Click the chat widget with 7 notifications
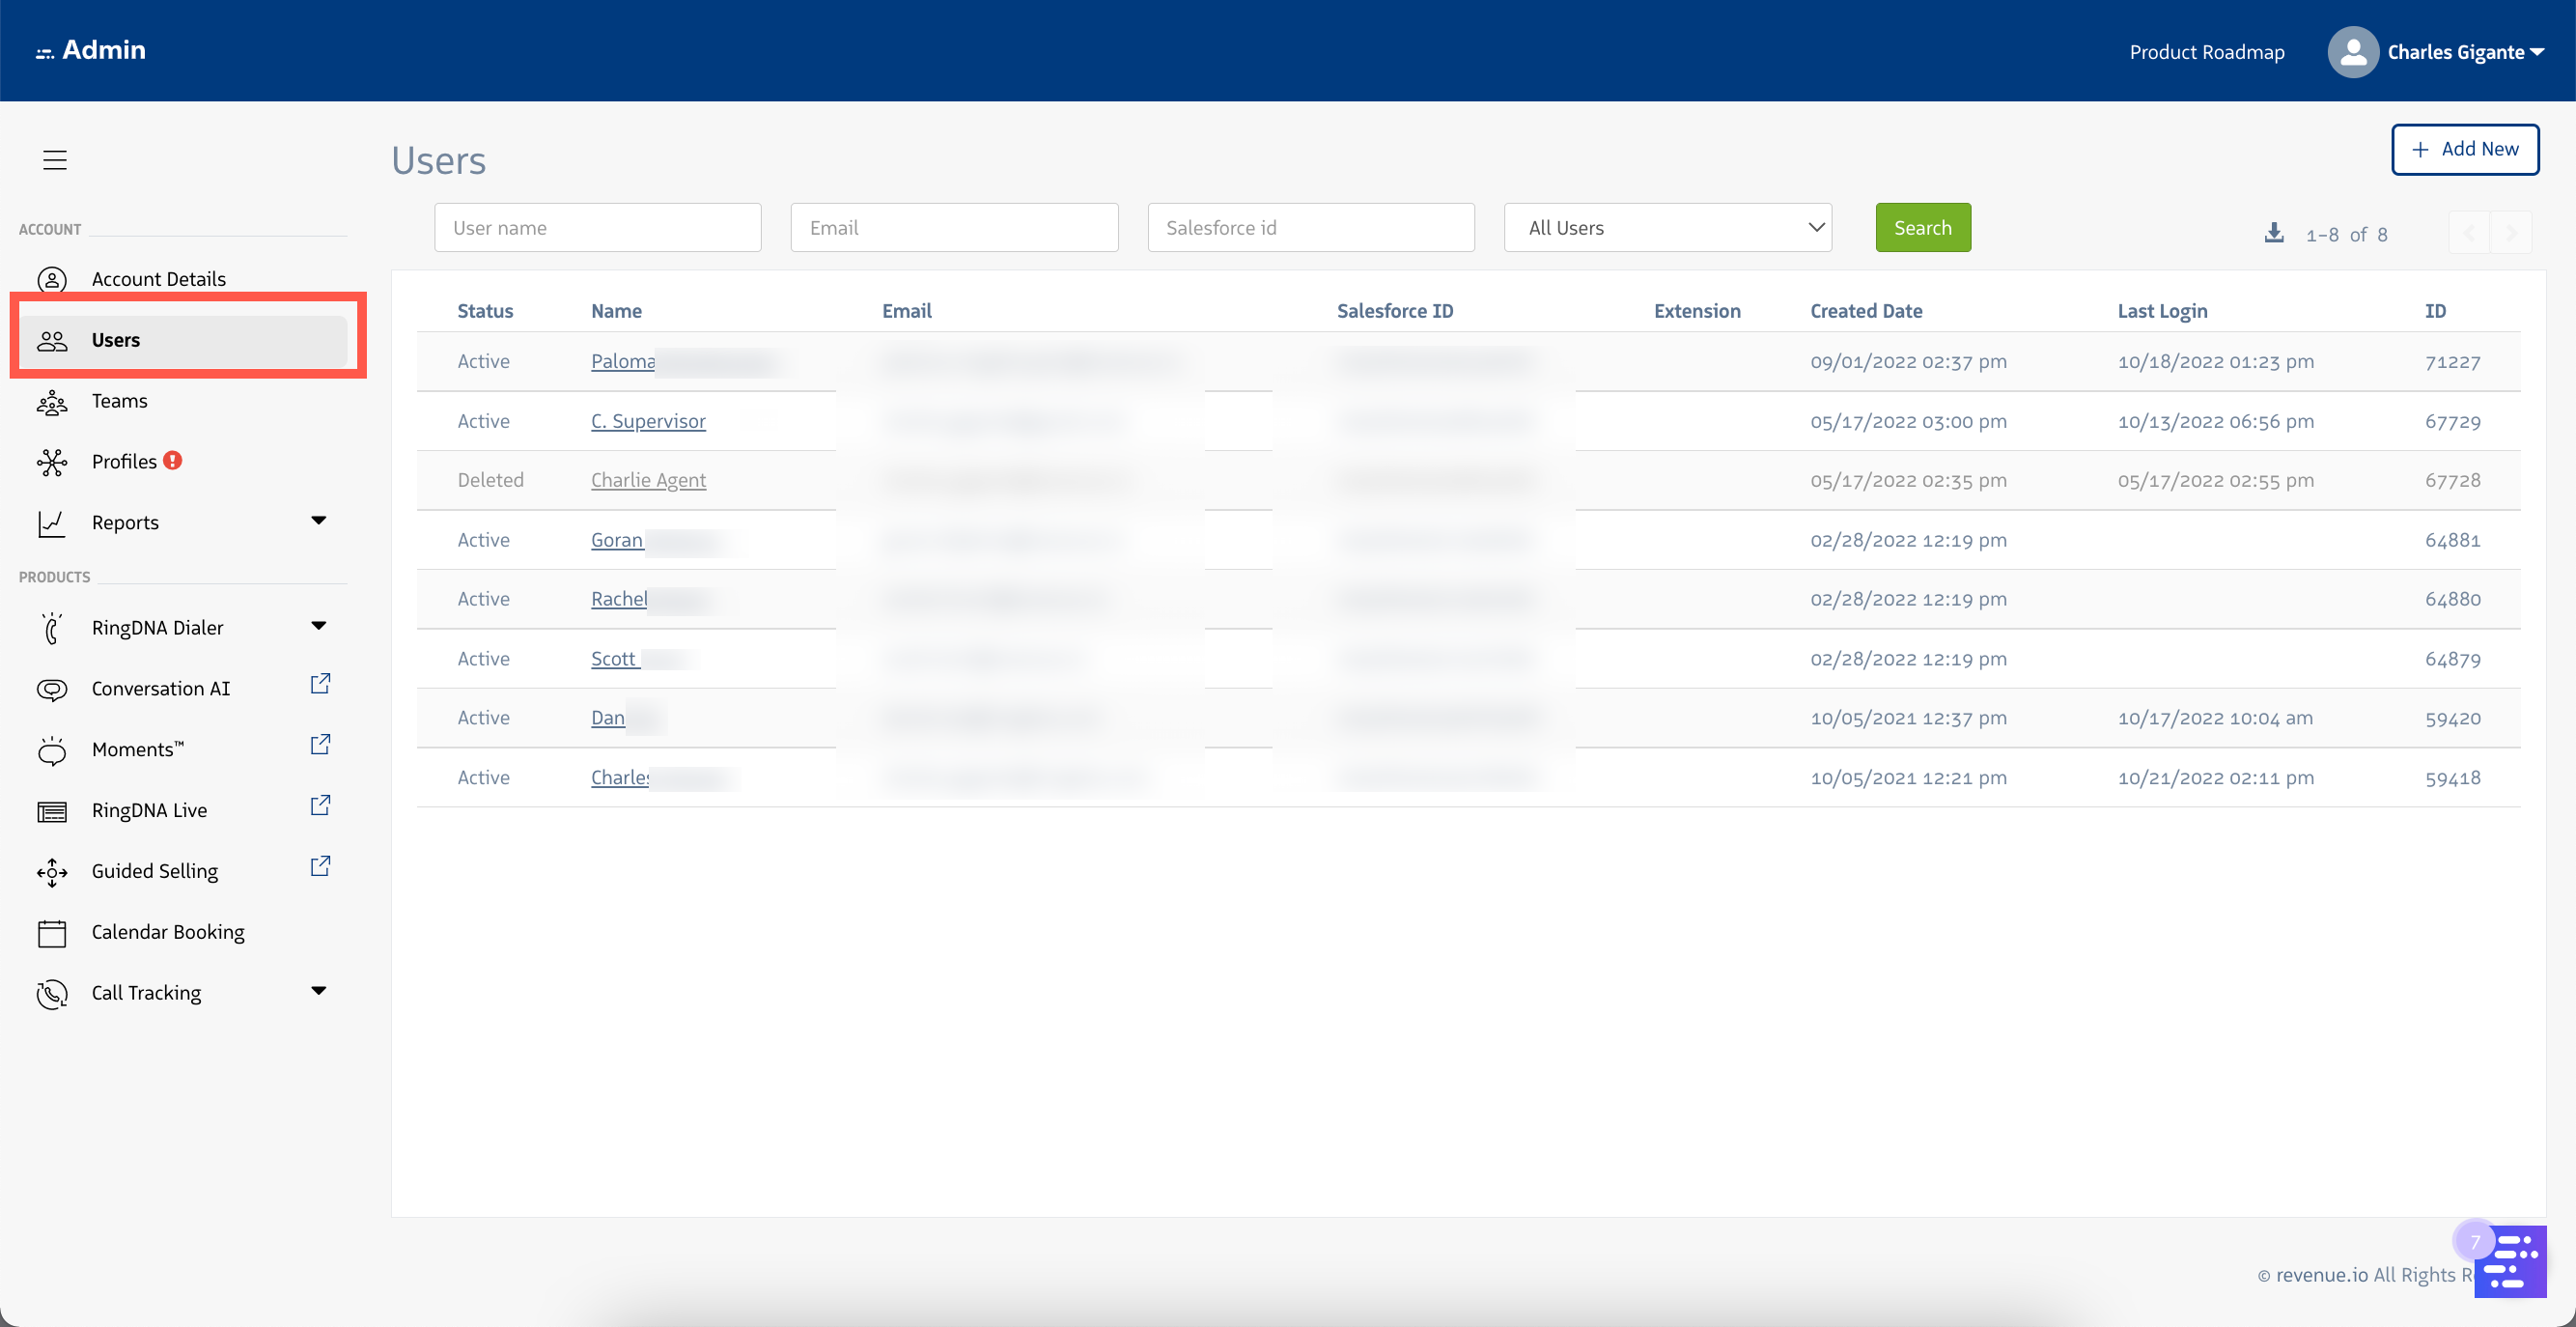 pos(2510,1261)
